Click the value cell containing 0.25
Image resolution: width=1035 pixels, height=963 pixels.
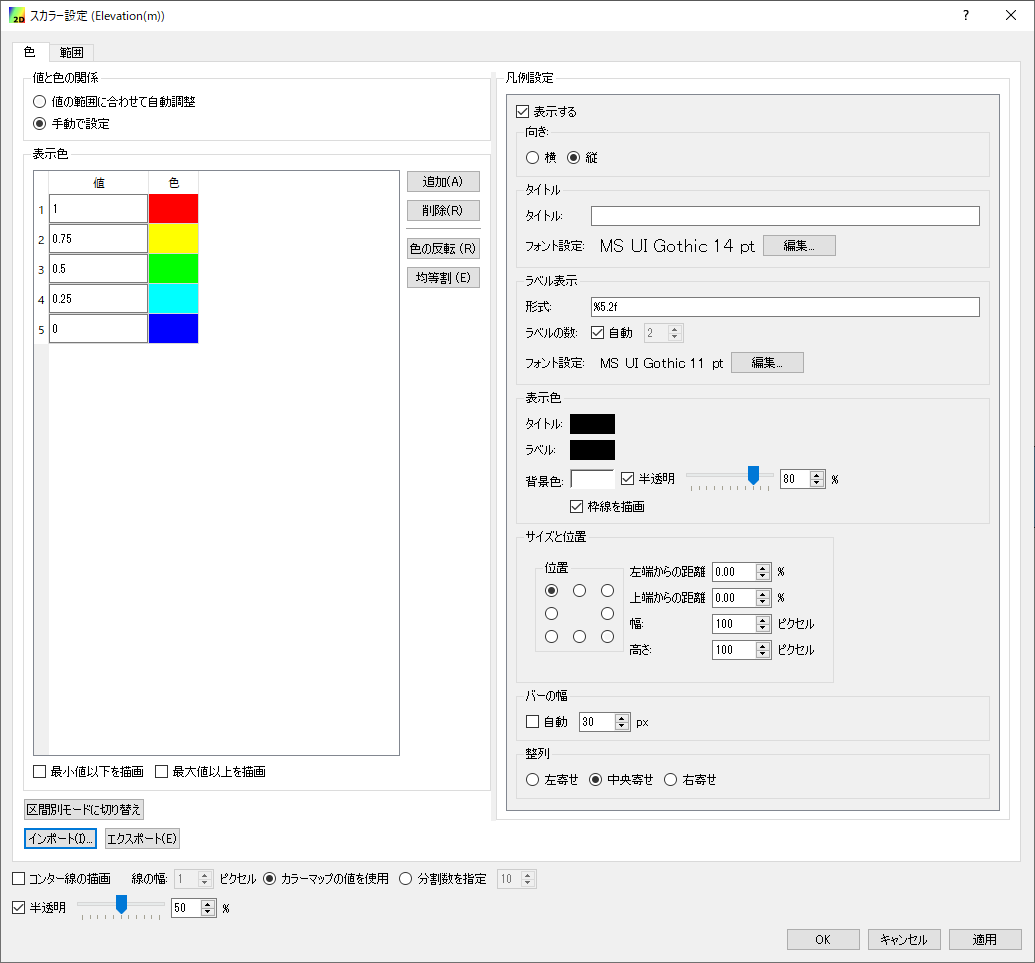(x=98, y=298)
